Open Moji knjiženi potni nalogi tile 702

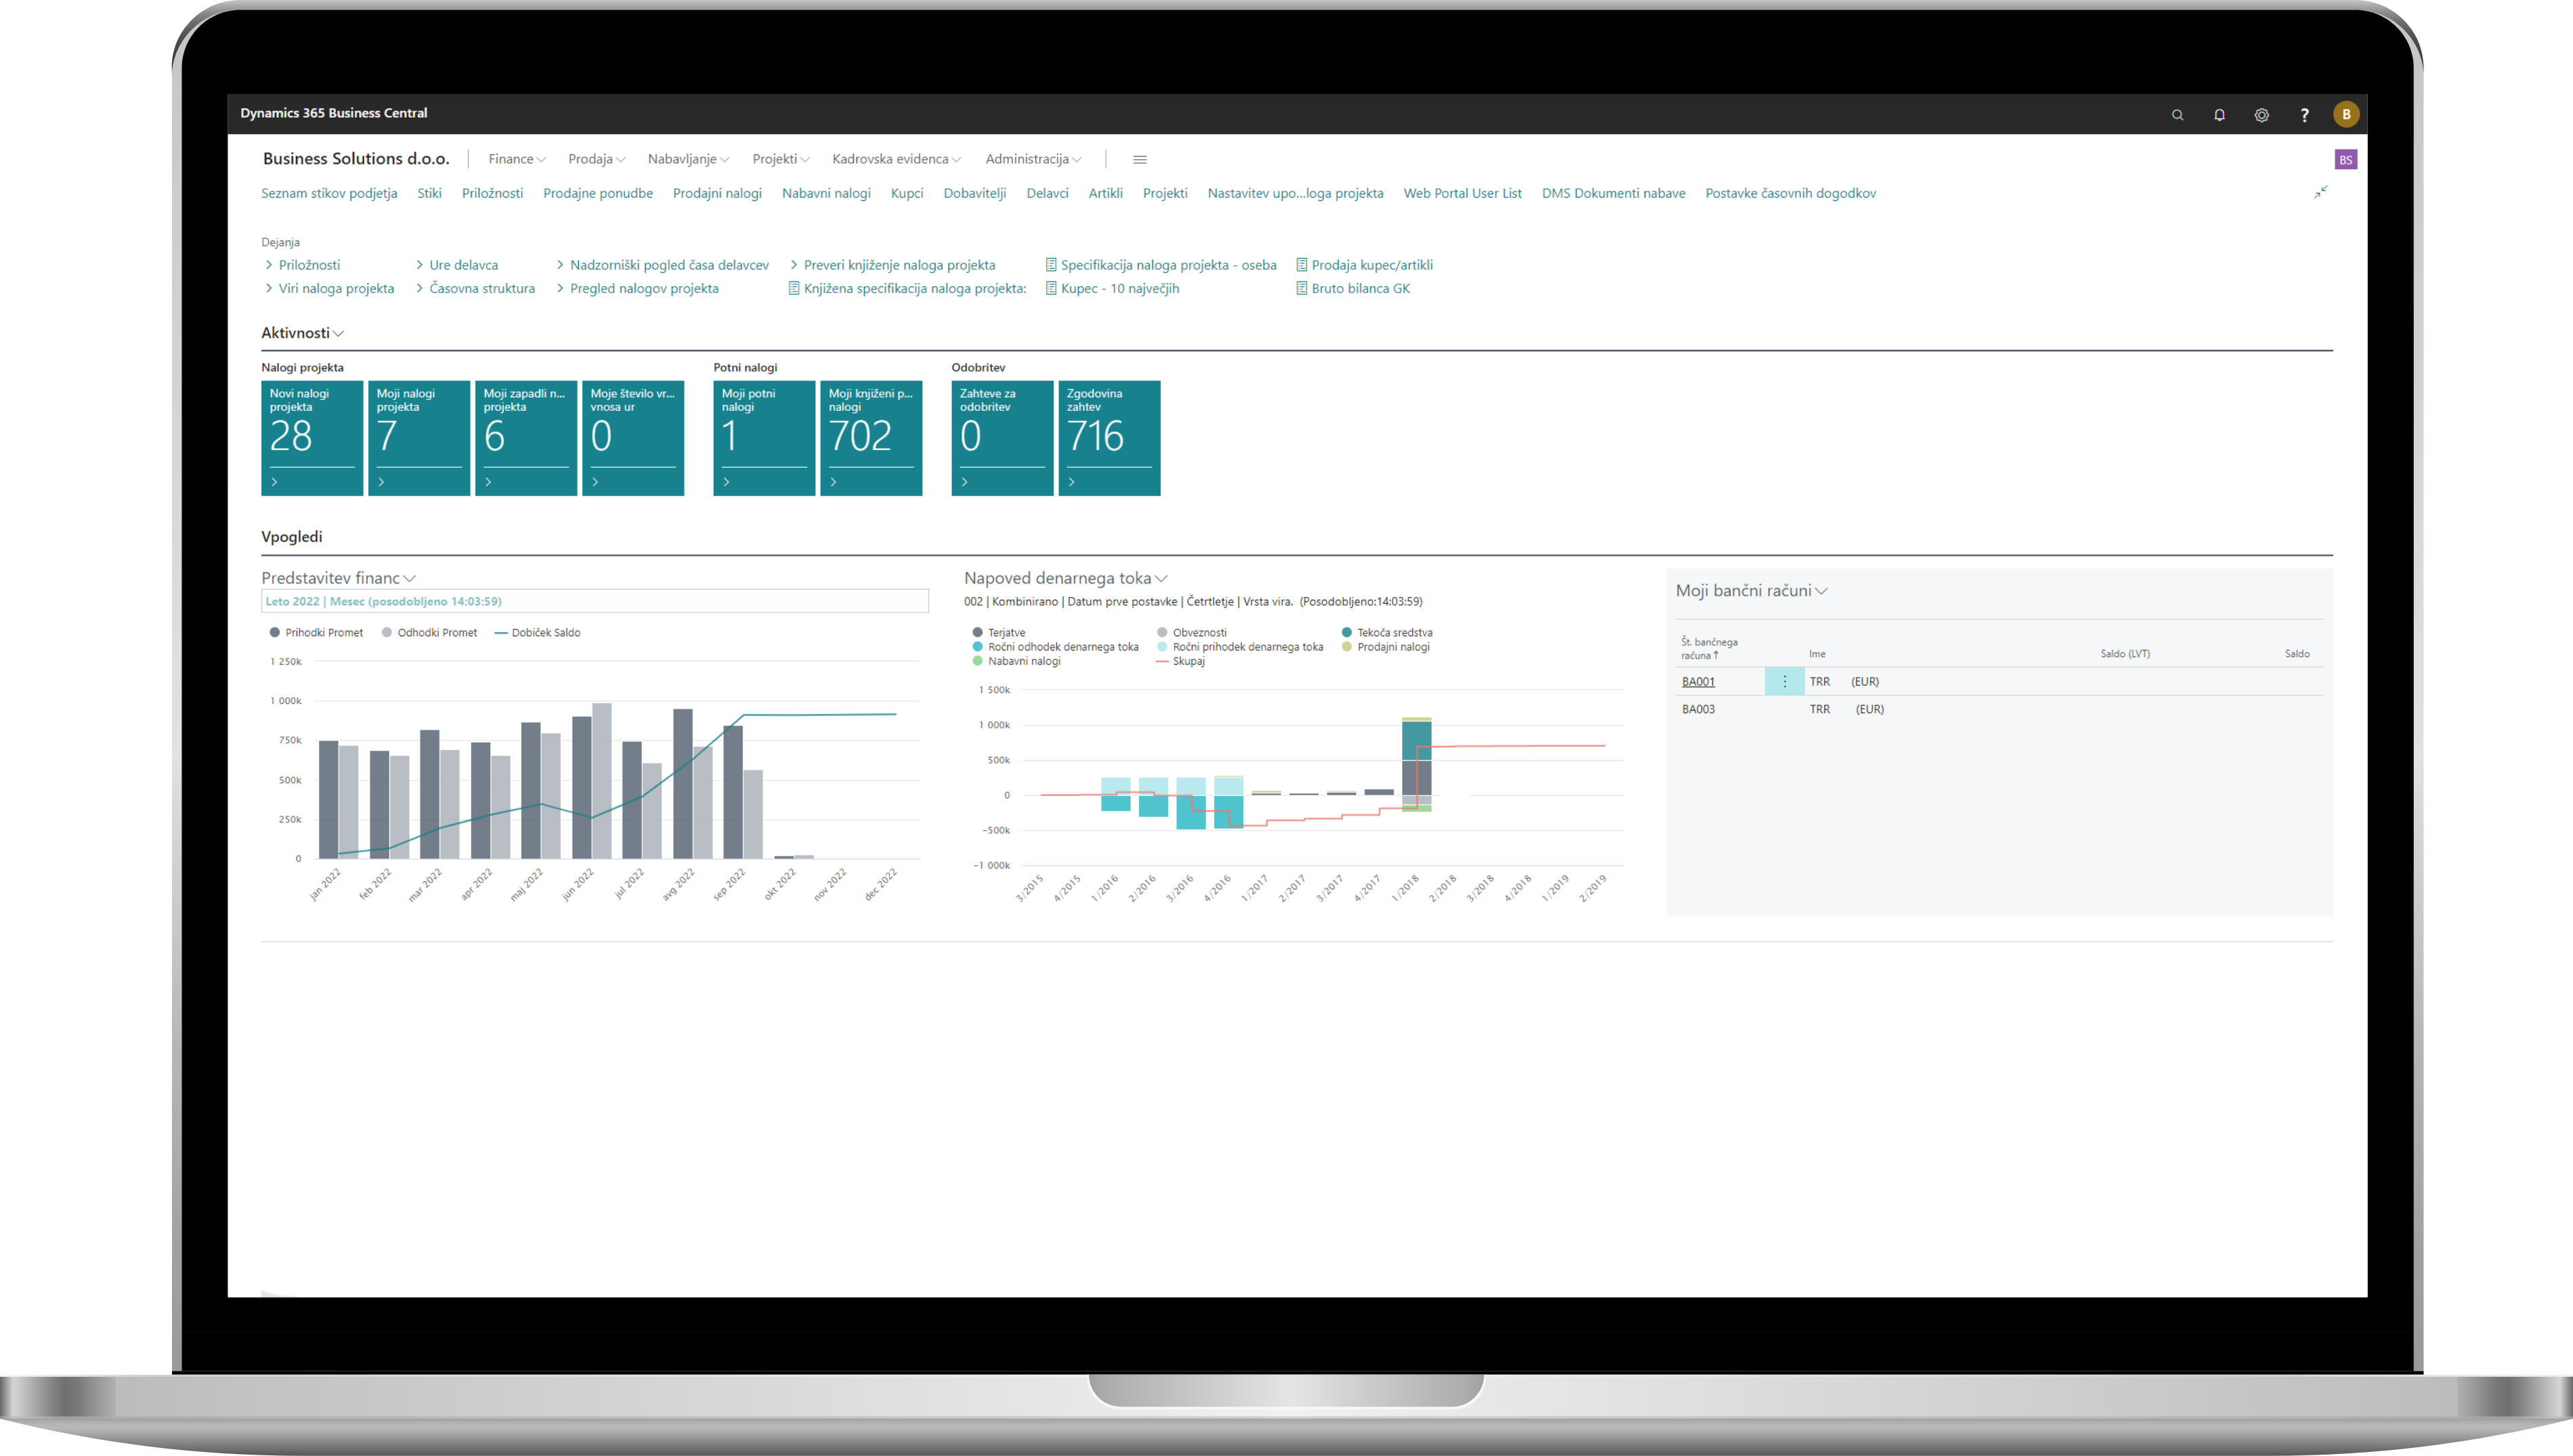pos(871,438)
